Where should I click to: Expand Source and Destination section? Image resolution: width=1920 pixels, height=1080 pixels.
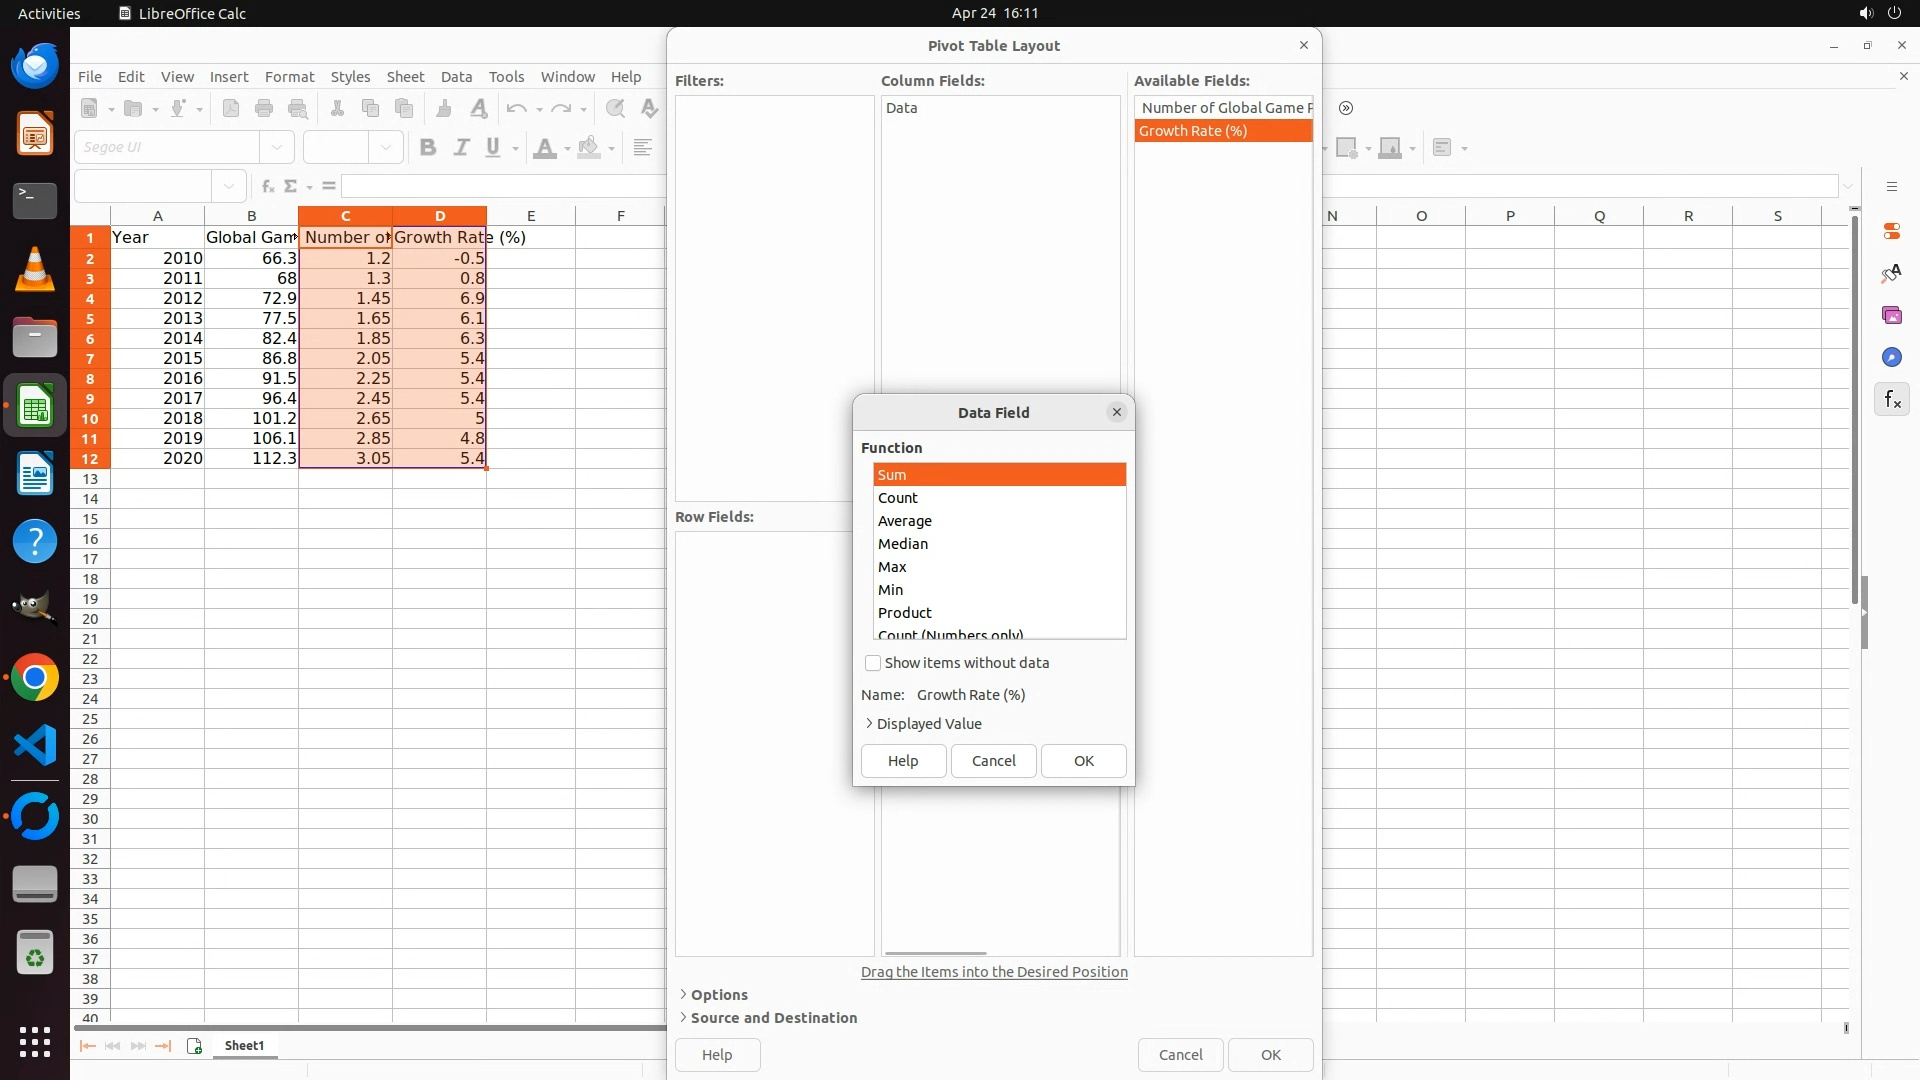click(773, 1018)
